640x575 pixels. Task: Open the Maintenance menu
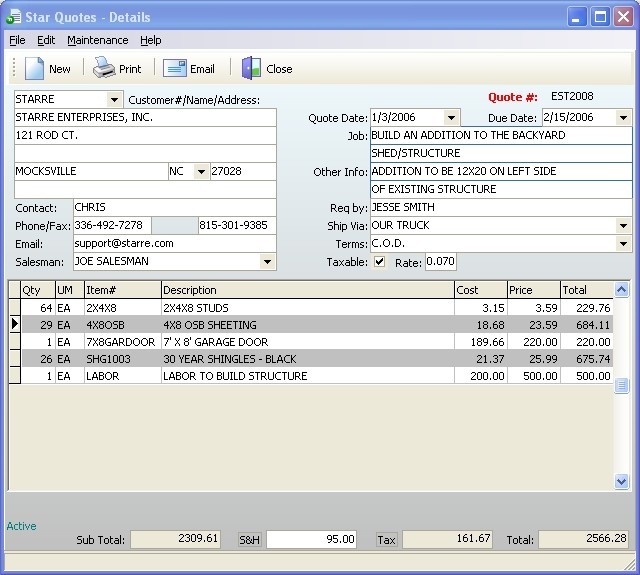(x=97, y=40)
